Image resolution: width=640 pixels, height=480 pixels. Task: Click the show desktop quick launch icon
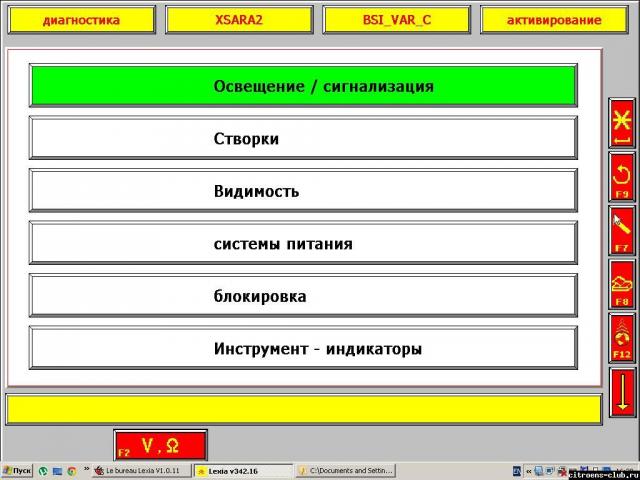pyautogui.click(x=57, y=471)
